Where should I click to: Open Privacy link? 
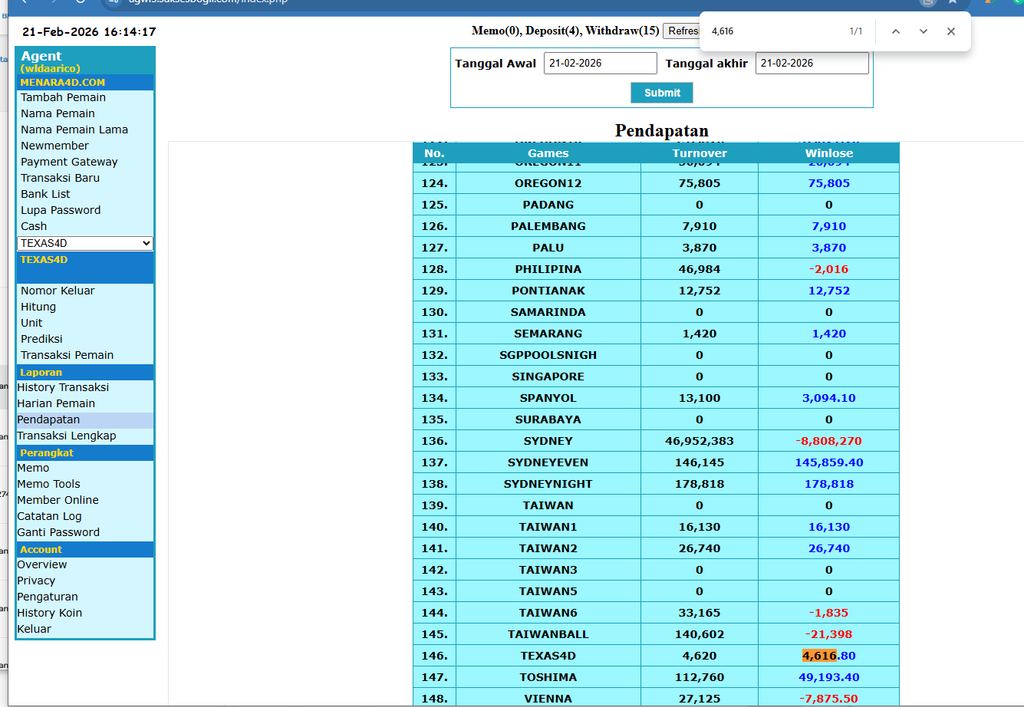point(36,580)
